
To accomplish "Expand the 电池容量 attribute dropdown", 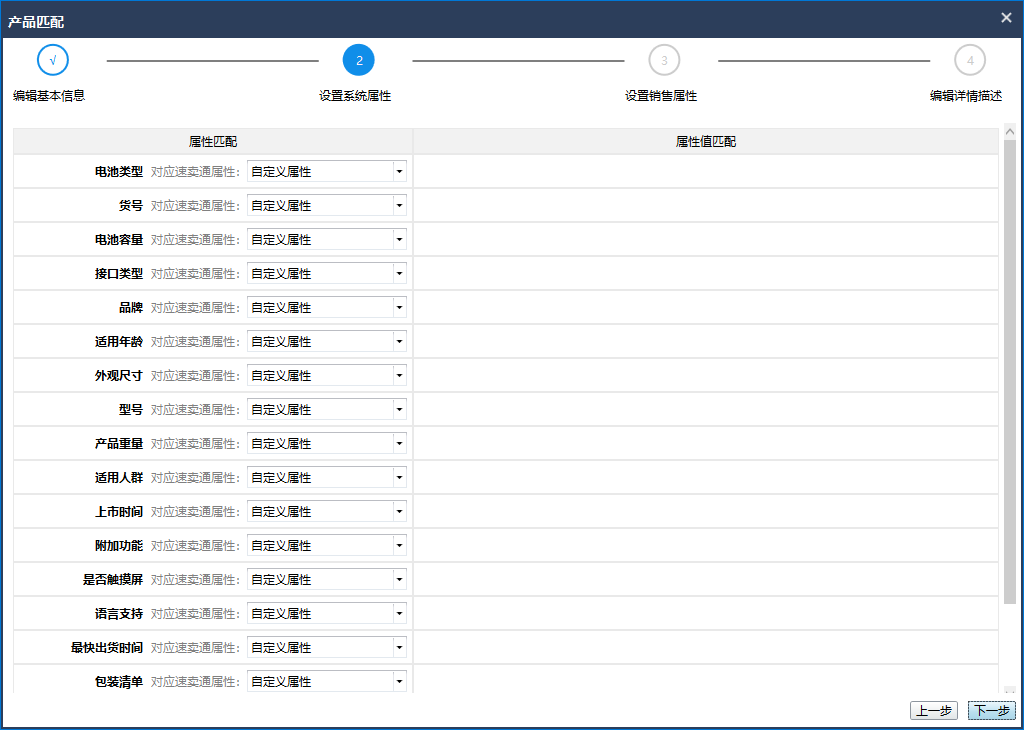I will tap(327, 239).
